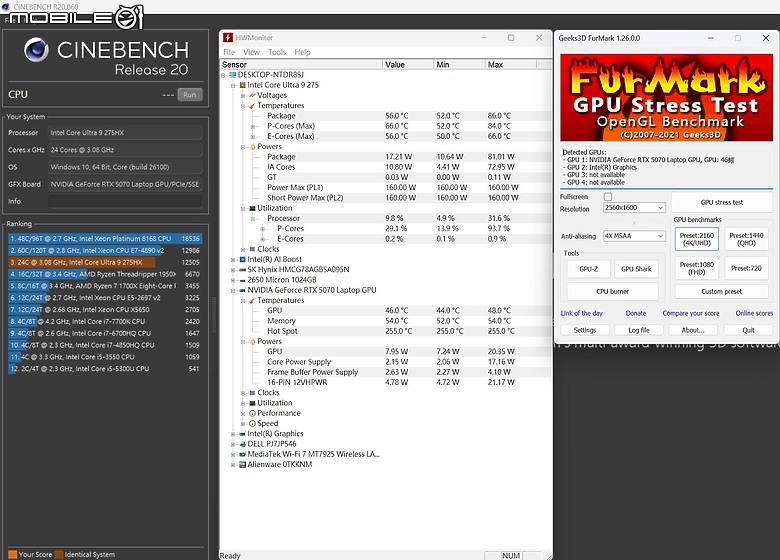
Task: Expand the Intel(R) AI Boost node
Action: coord(233,260)
